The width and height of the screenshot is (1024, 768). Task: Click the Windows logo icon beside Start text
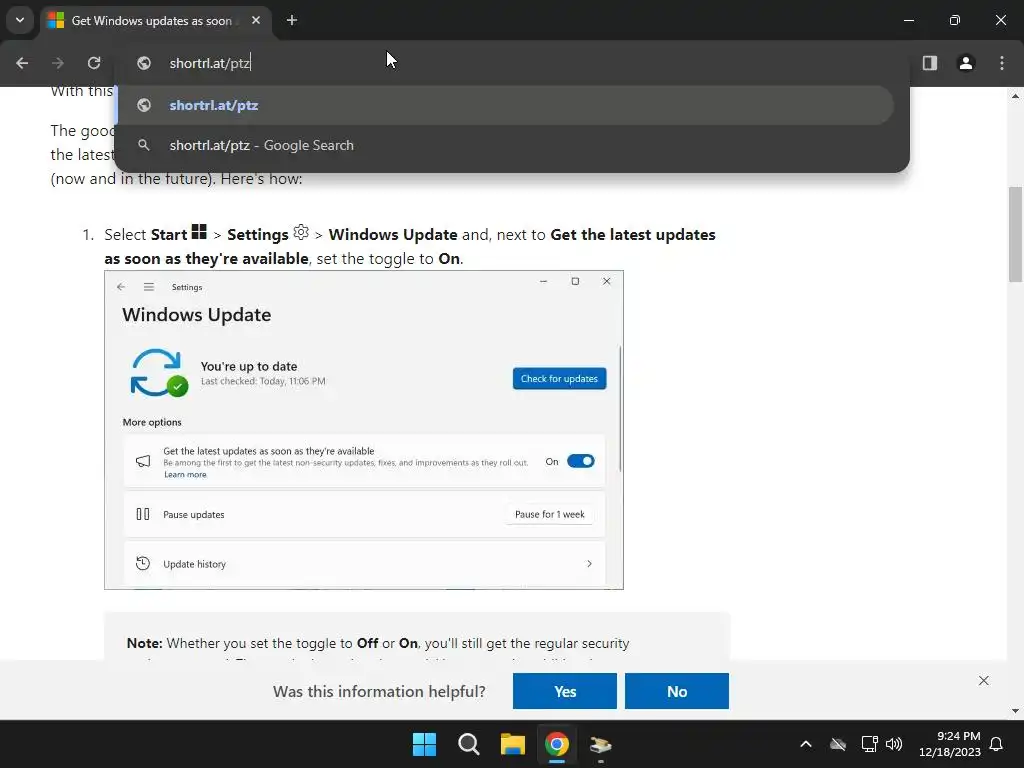click(x=199, y=232)
